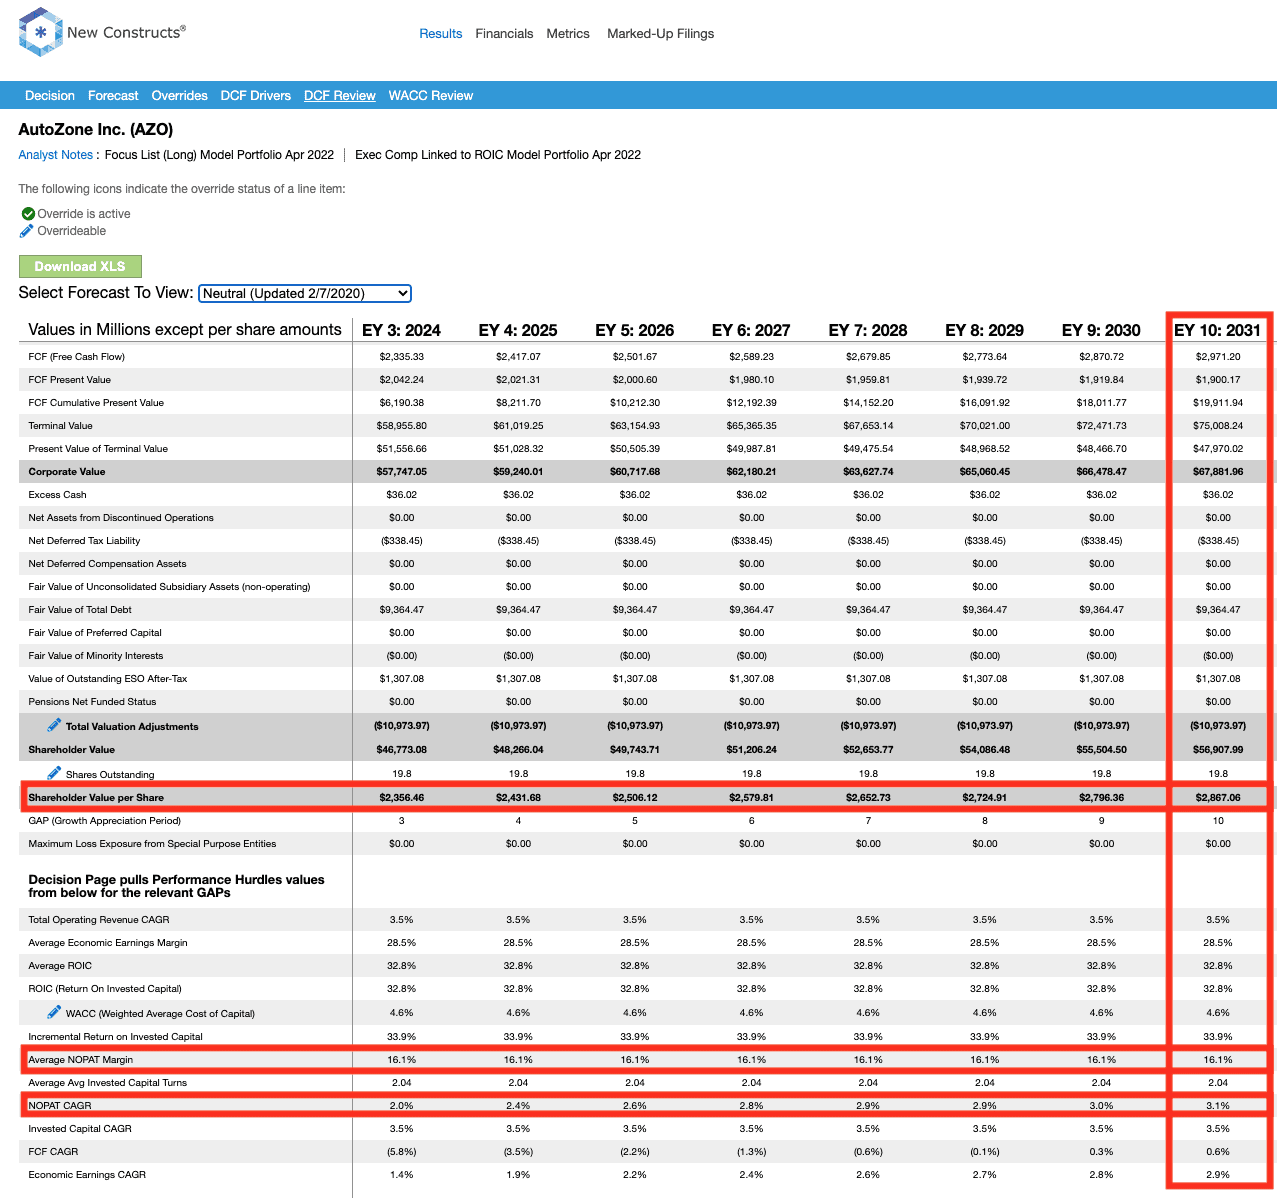The image size is (1277, 1198).
Task: Click the $2,356.46 Shareholder Value per Share cell
Action: [x=402, y=798]
